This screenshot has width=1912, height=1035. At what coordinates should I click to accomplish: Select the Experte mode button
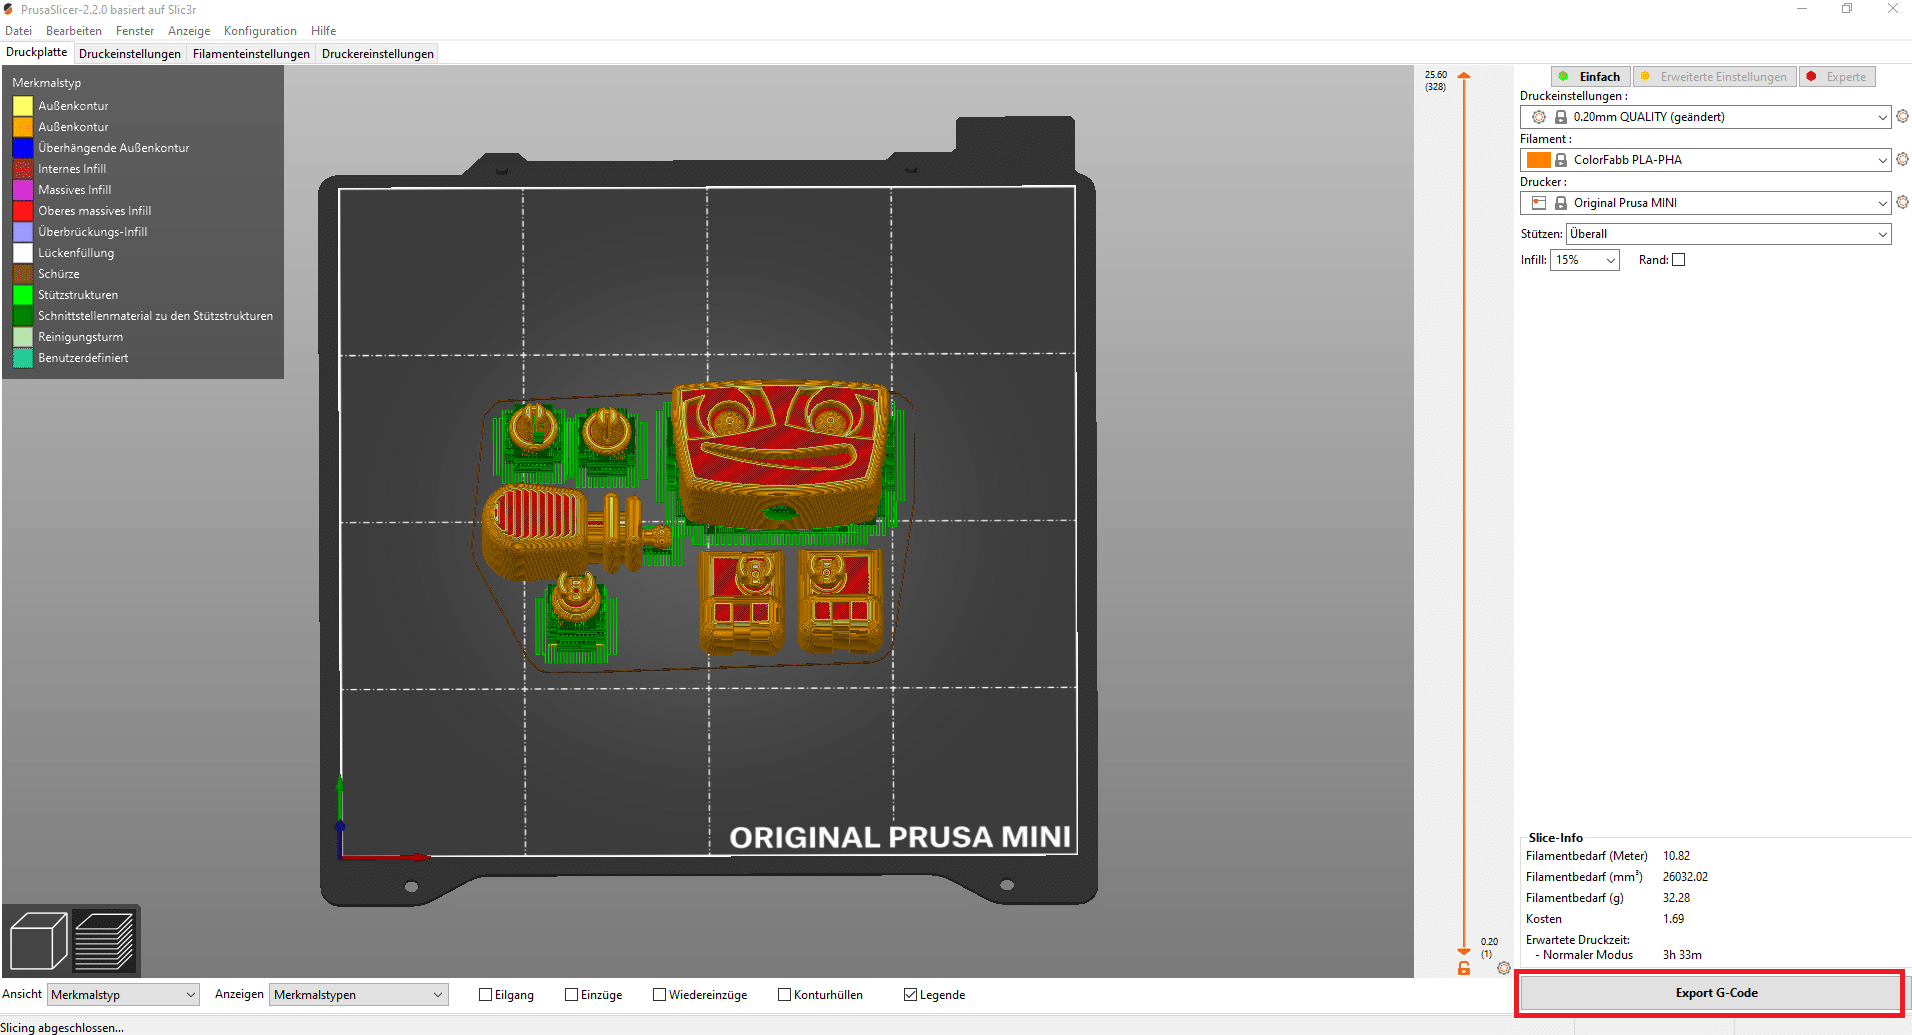point(1837,77)
